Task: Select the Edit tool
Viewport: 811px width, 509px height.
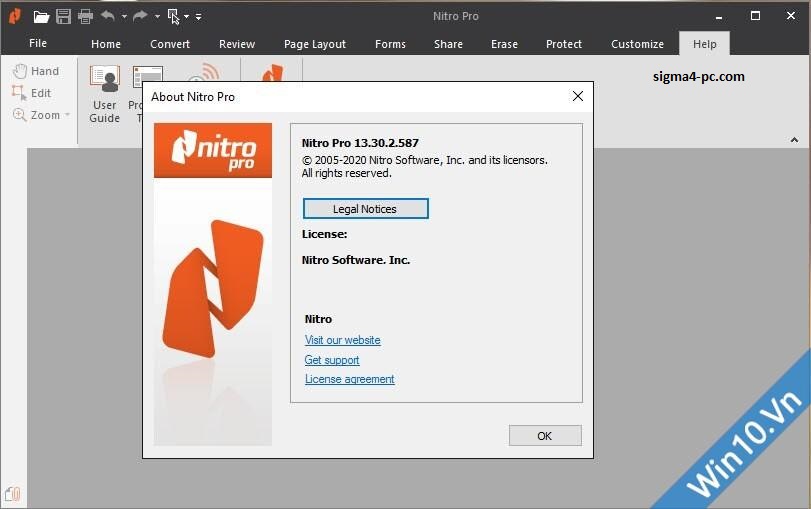Action: coord(31,93)
